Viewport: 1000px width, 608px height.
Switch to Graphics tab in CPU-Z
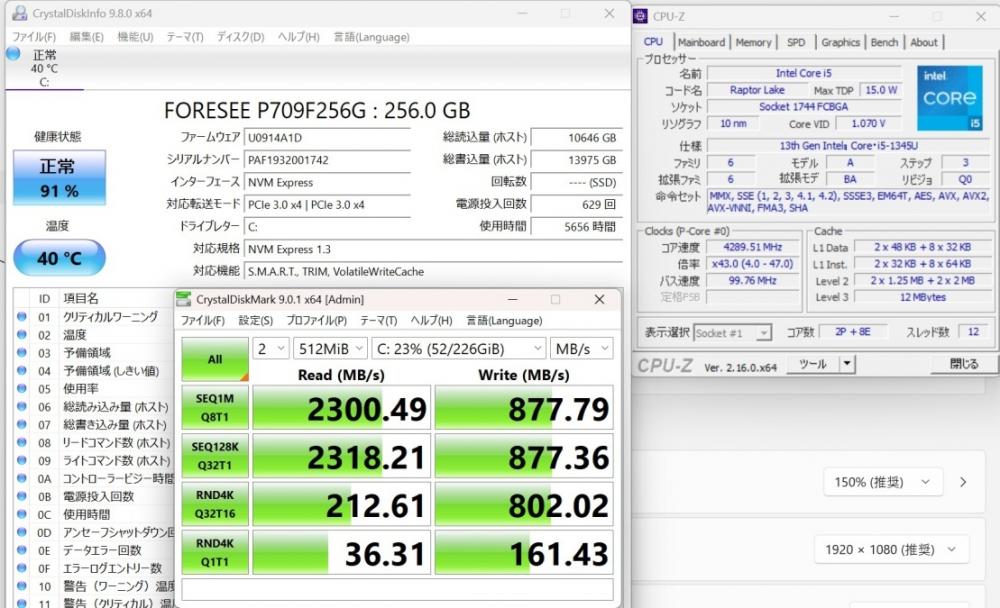tap(841, 42)
